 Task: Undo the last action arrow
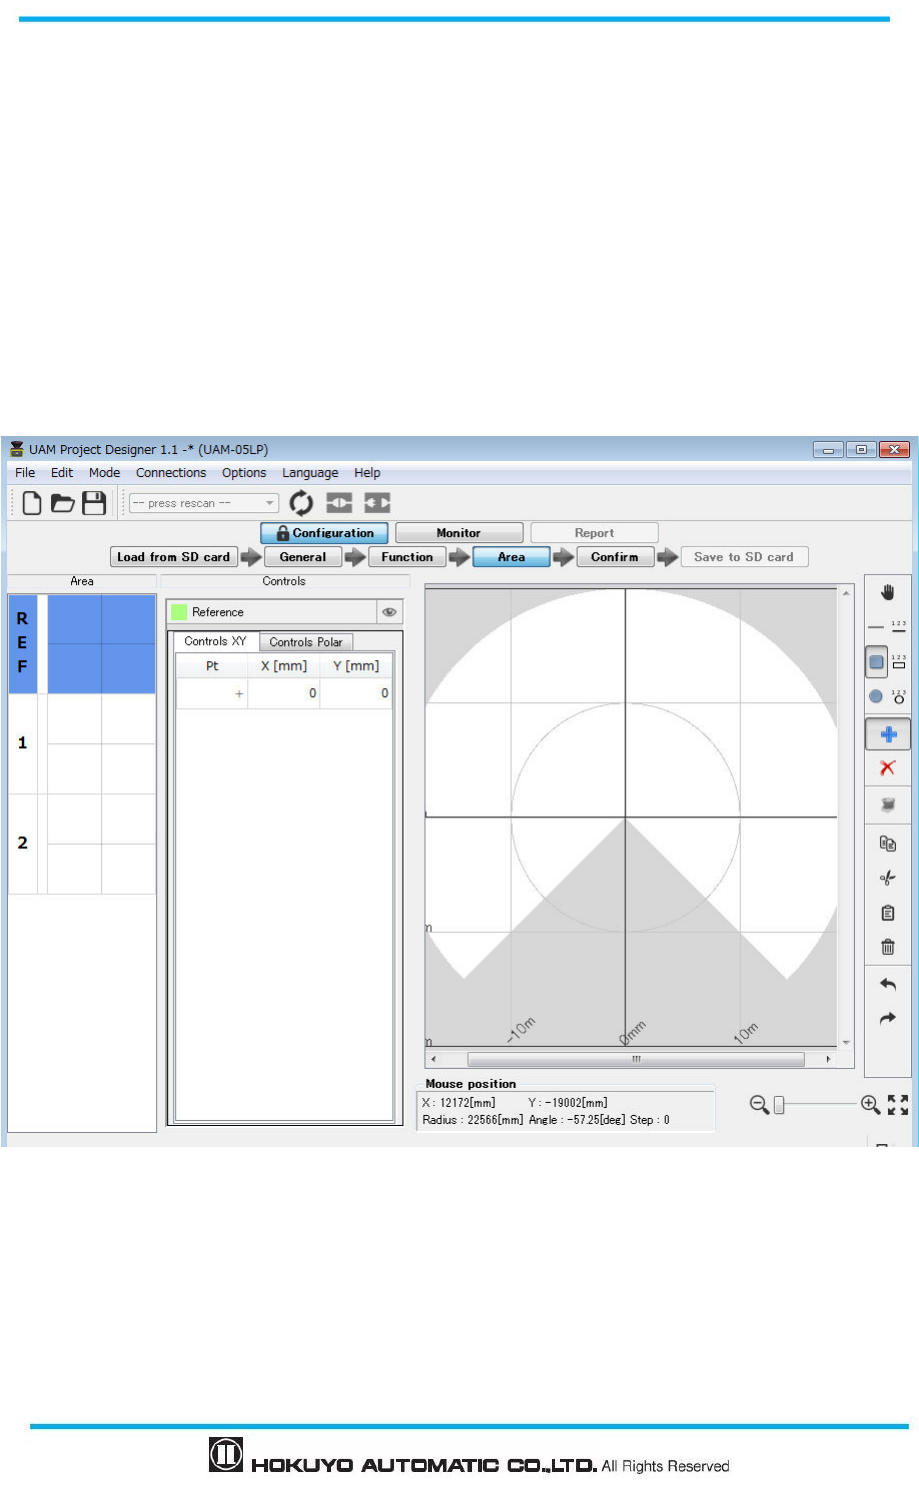click(887, 984)
